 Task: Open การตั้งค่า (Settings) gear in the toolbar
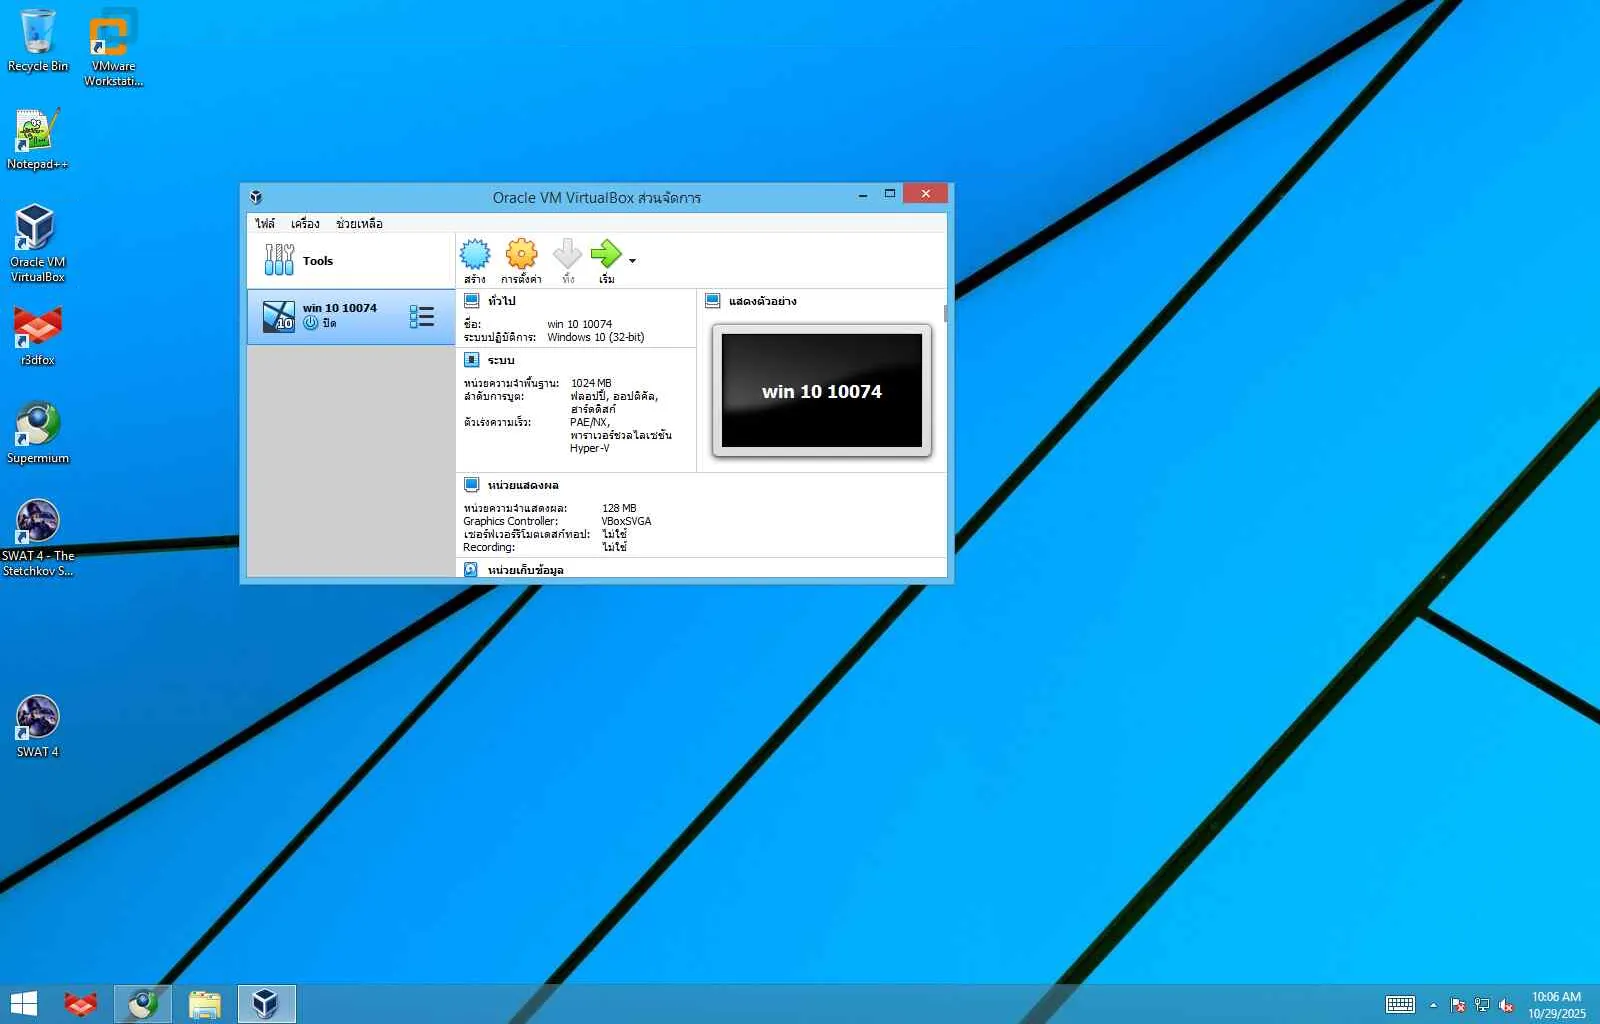pos(521,261)
